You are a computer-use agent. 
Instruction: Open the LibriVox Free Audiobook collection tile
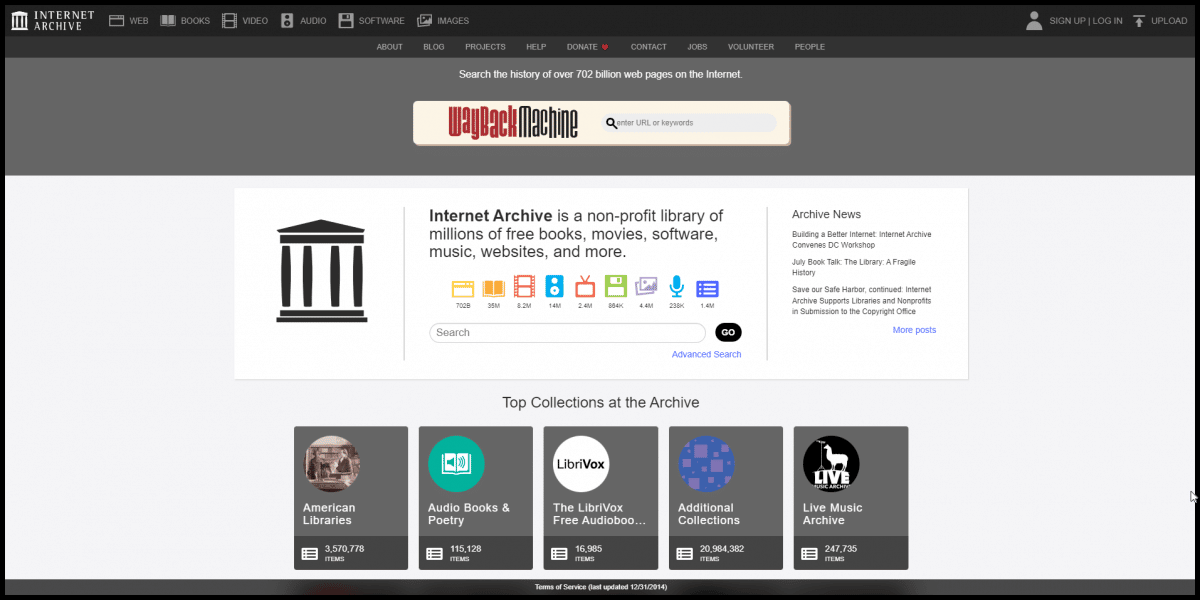[x=601, y=498]
